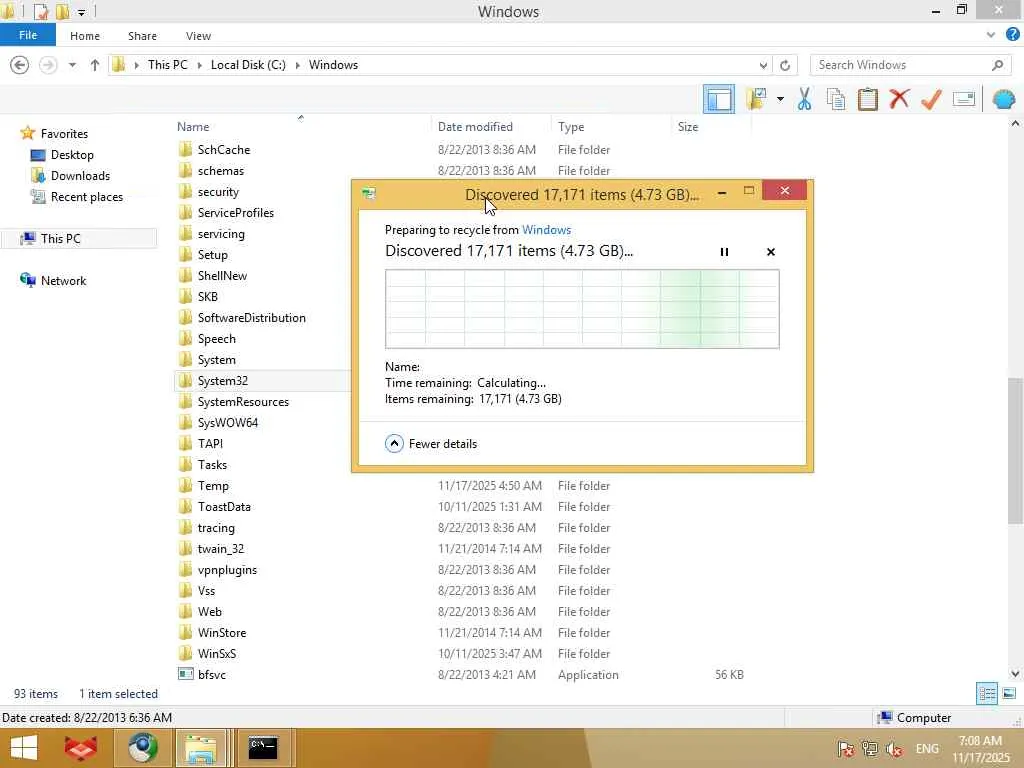Expand the arrow after Local Disk (C:)
1024x768 pixels.
click(x=298, y=65)
